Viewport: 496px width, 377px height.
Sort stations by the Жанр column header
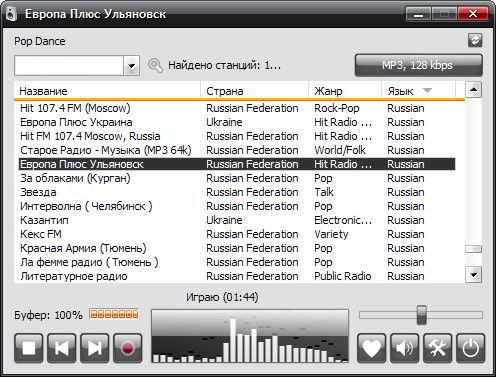click(345, 91)
